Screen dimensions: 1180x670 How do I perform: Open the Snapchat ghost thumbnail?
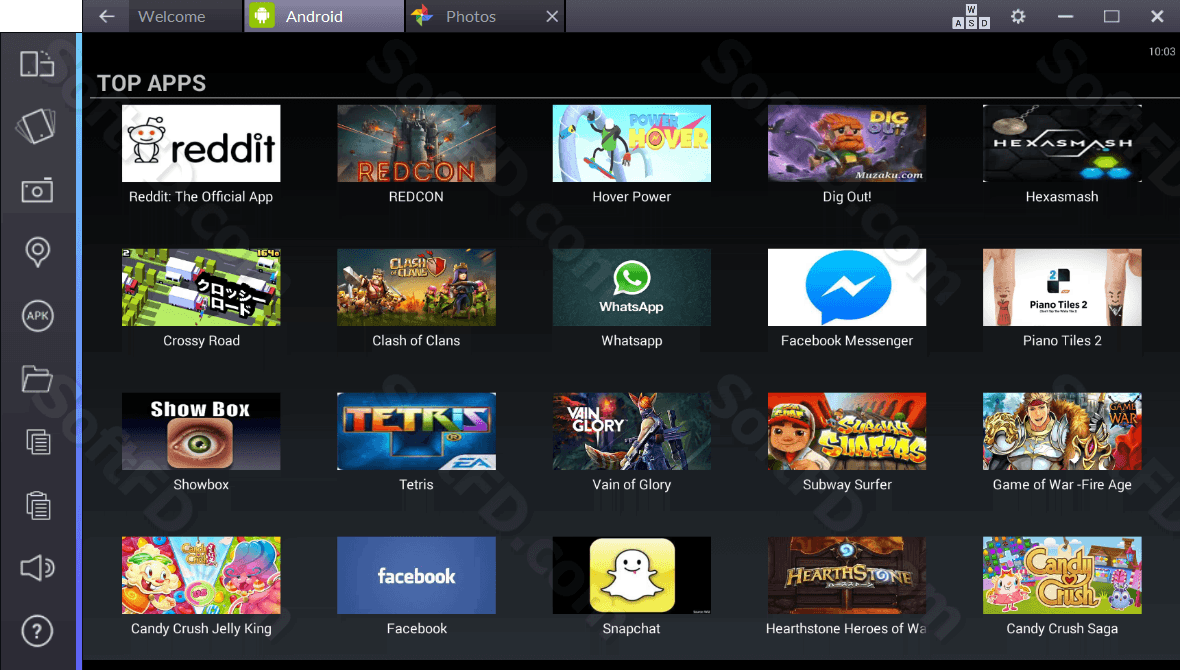(631, 575)
